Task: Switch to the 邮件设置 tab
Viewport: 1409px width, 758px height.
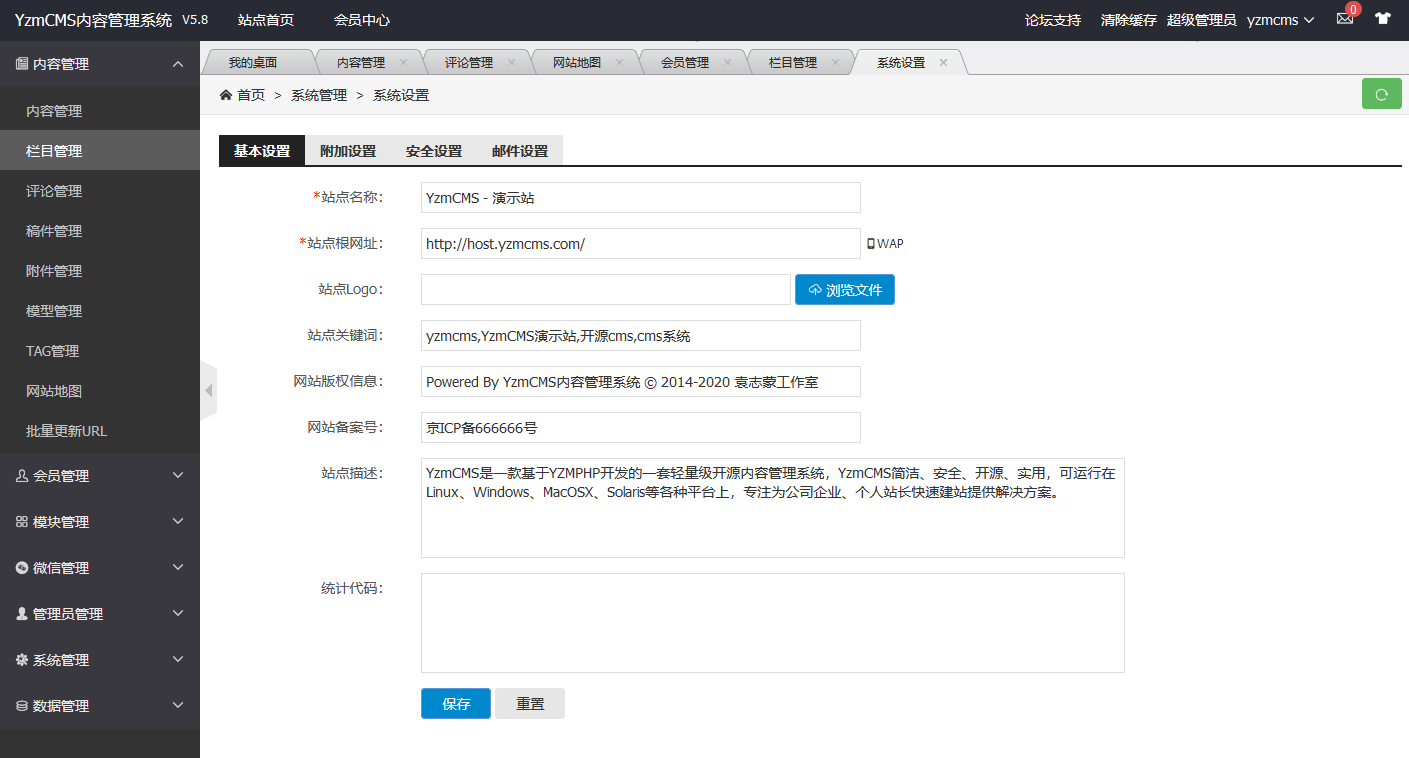Action: coord(520,151)
